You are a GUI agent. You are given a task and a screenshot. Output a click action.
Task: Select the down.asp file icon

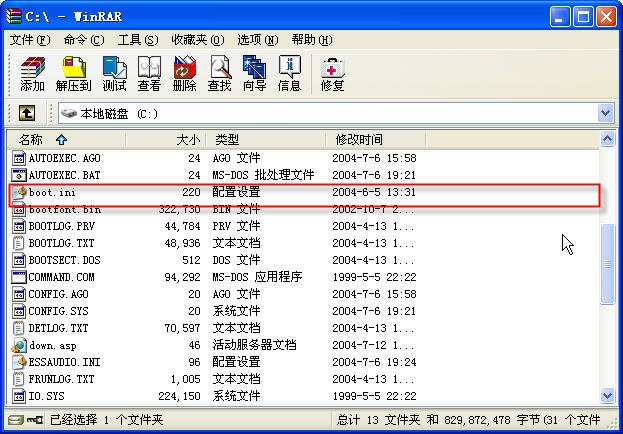point(19,345)
